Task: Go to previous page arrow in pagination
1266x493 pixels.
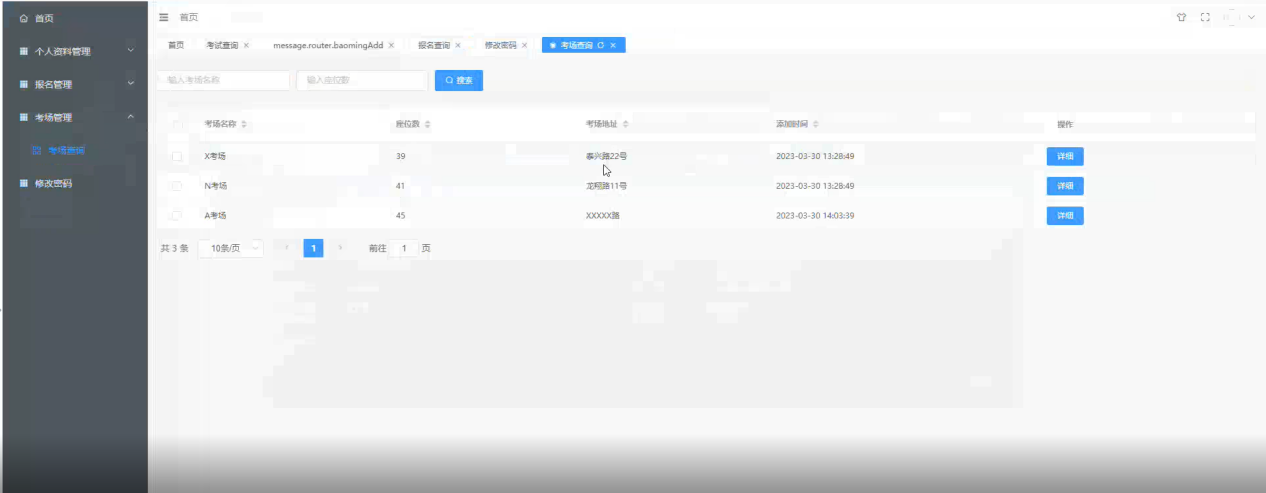Action: click(x=287, y=247)
